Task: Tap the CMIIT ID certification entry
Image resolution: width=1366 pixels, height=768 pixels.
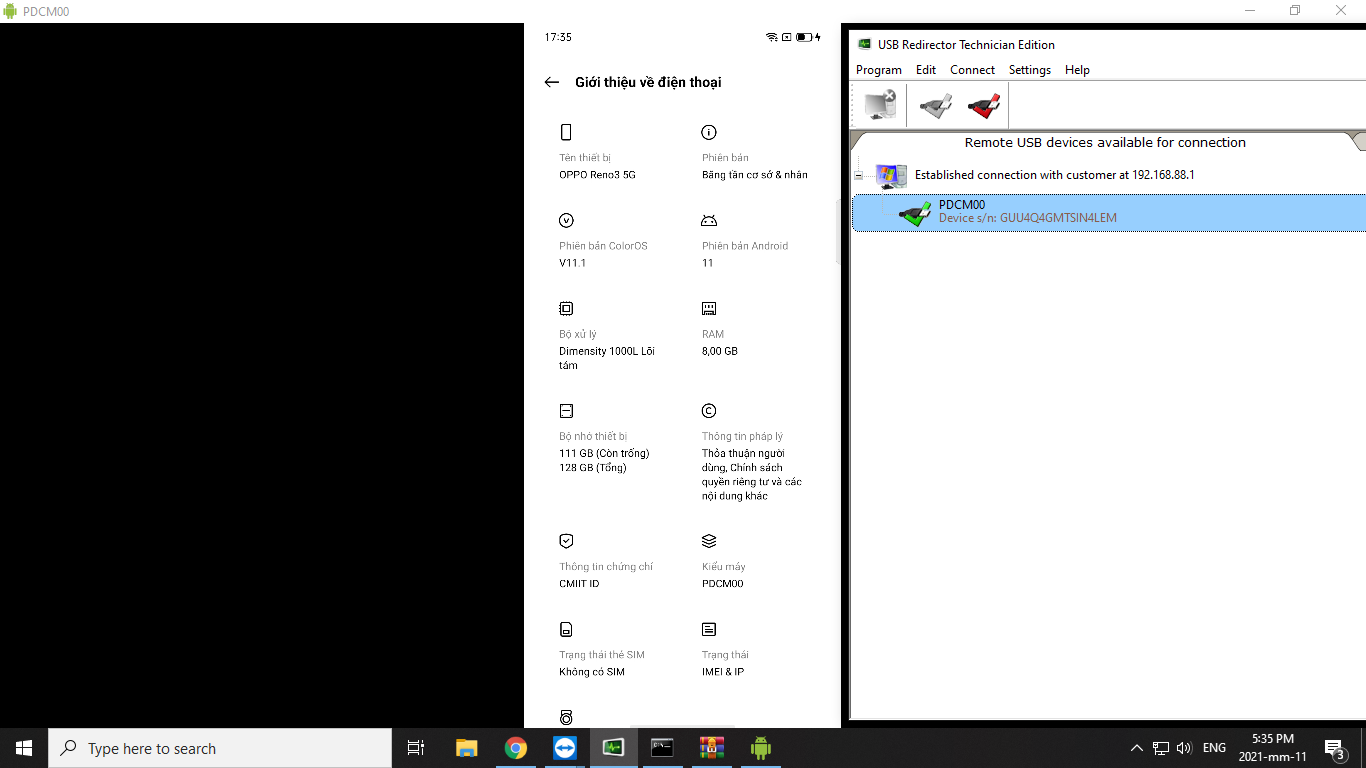Action: [579, 584]
